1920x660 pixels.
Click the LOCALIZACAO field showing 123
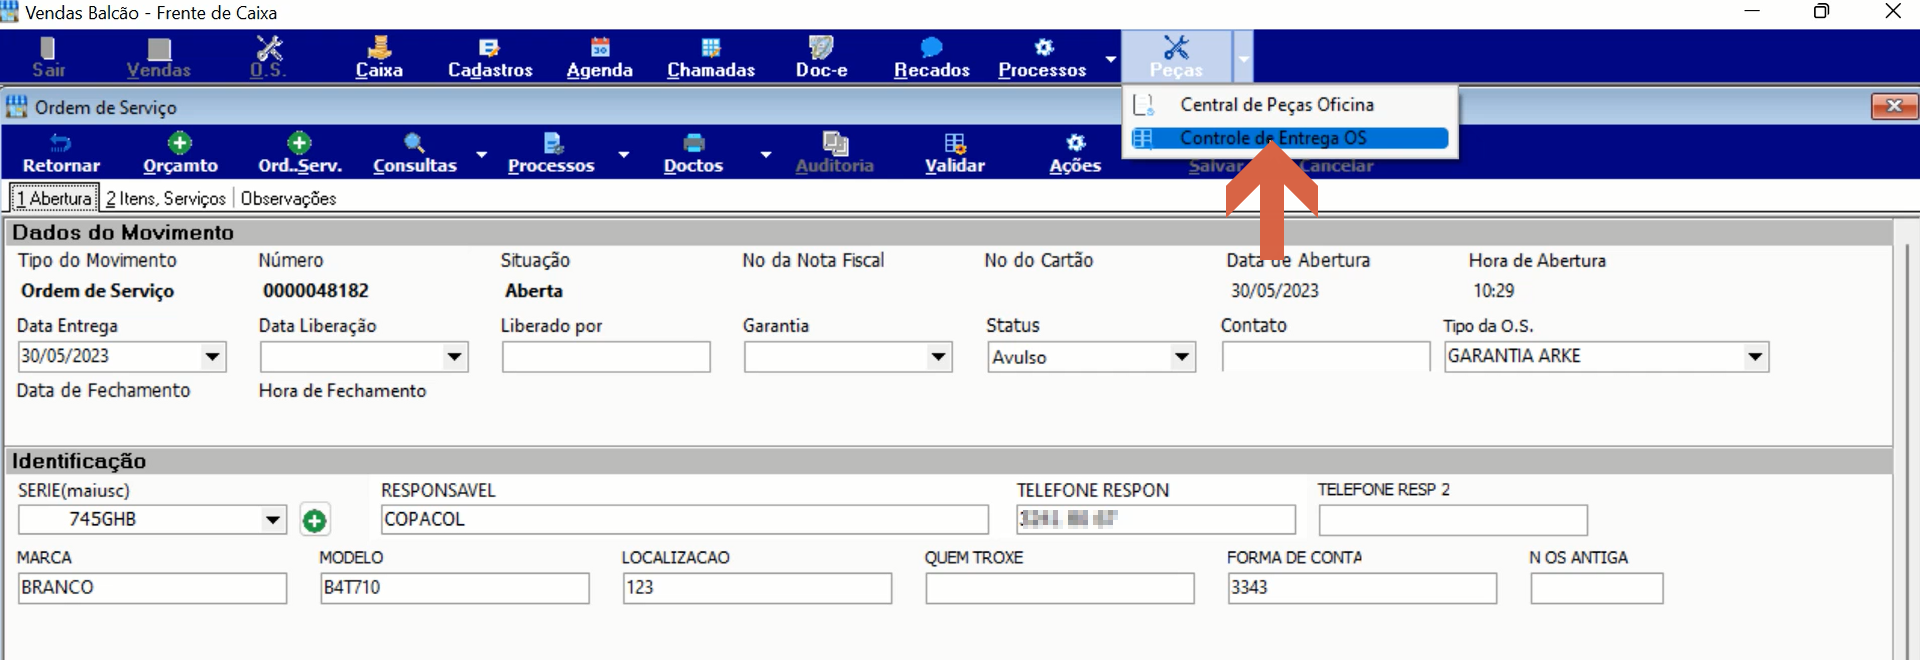coord(757,587)
